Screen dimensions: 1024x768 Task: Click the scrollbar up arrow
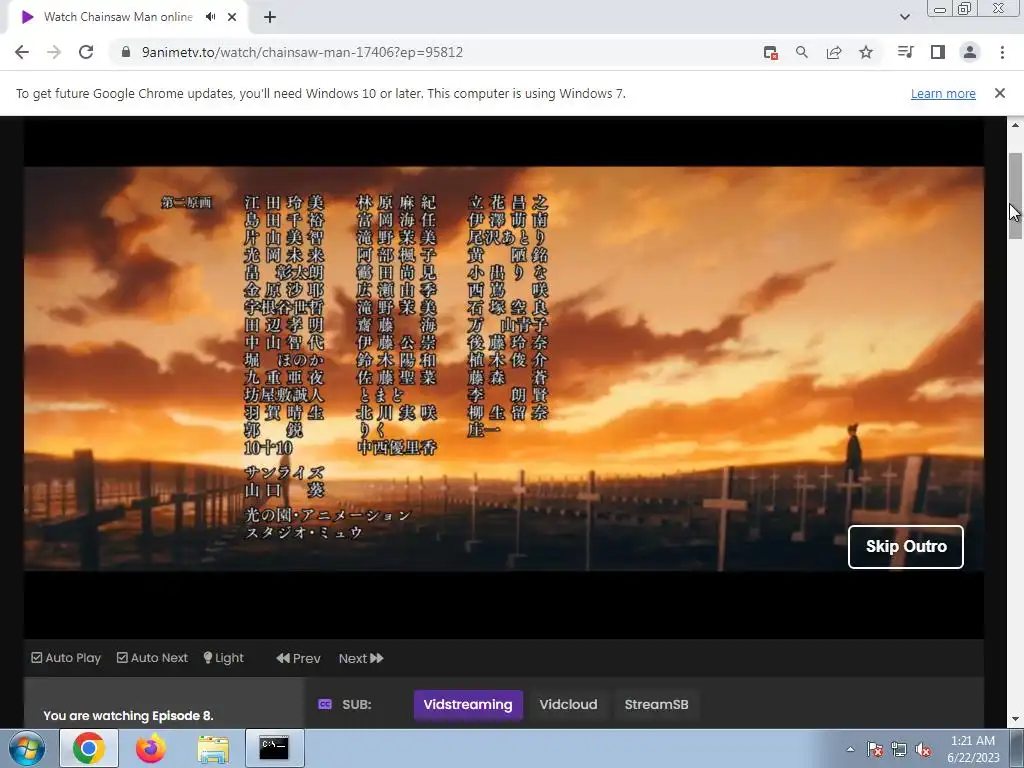click(x=1015, y=125)
